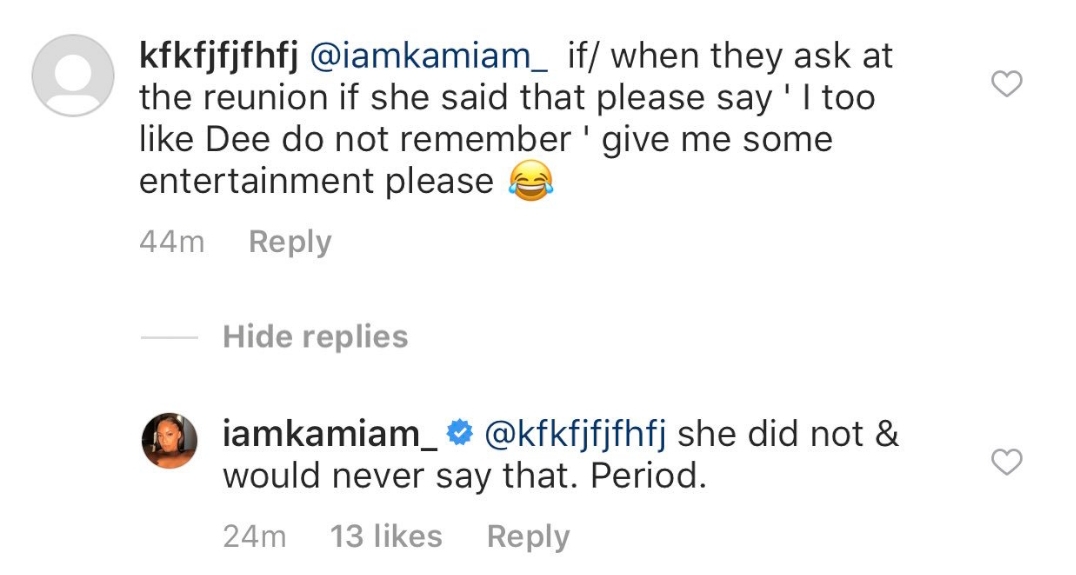The image size is (1076, 575).
Task: Click the 'entertainment please' comment text
Action: click(x=316, y=182)
